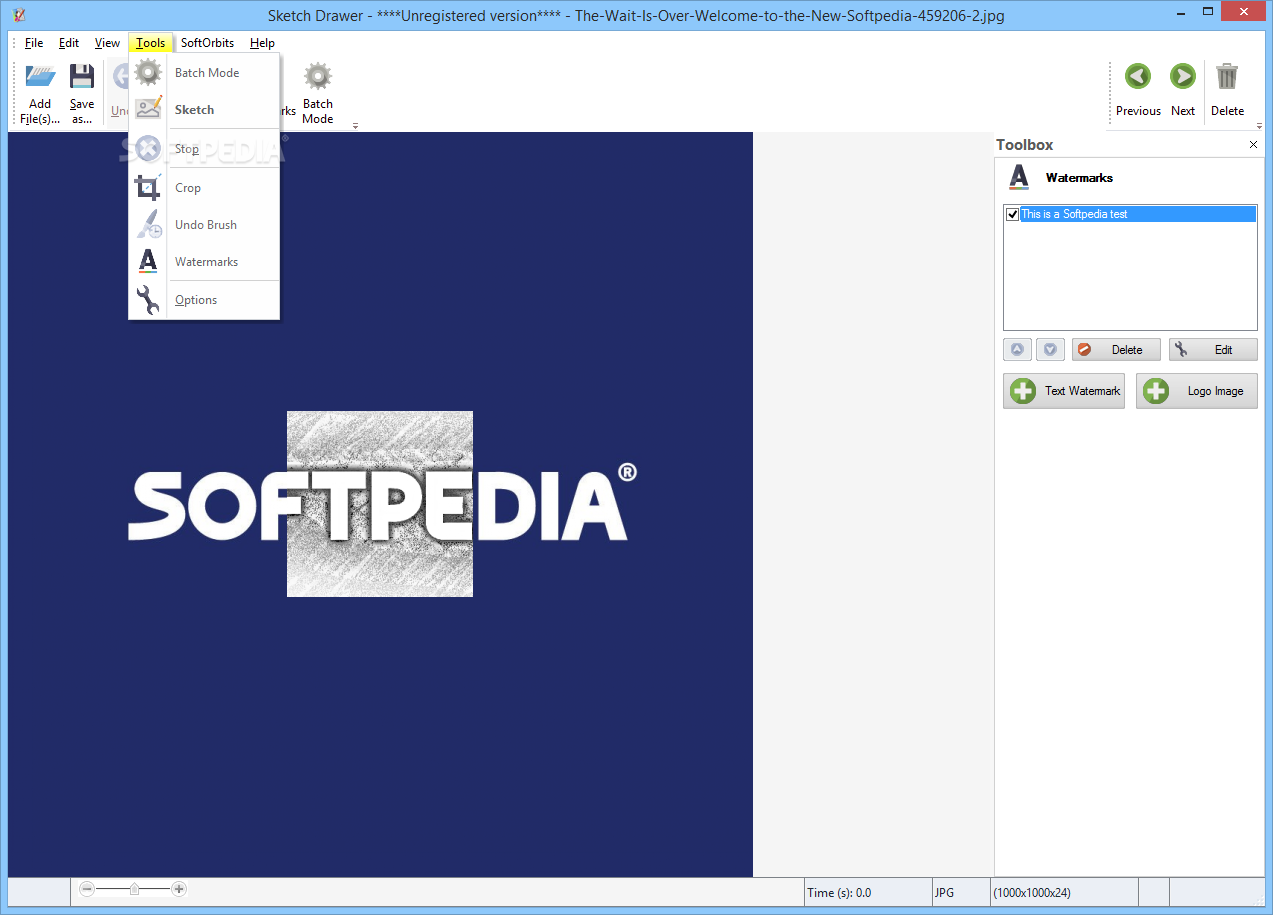Screen dimensions: 1273x915
Task: Click zoom in plus icon
Action: (179, 888)
